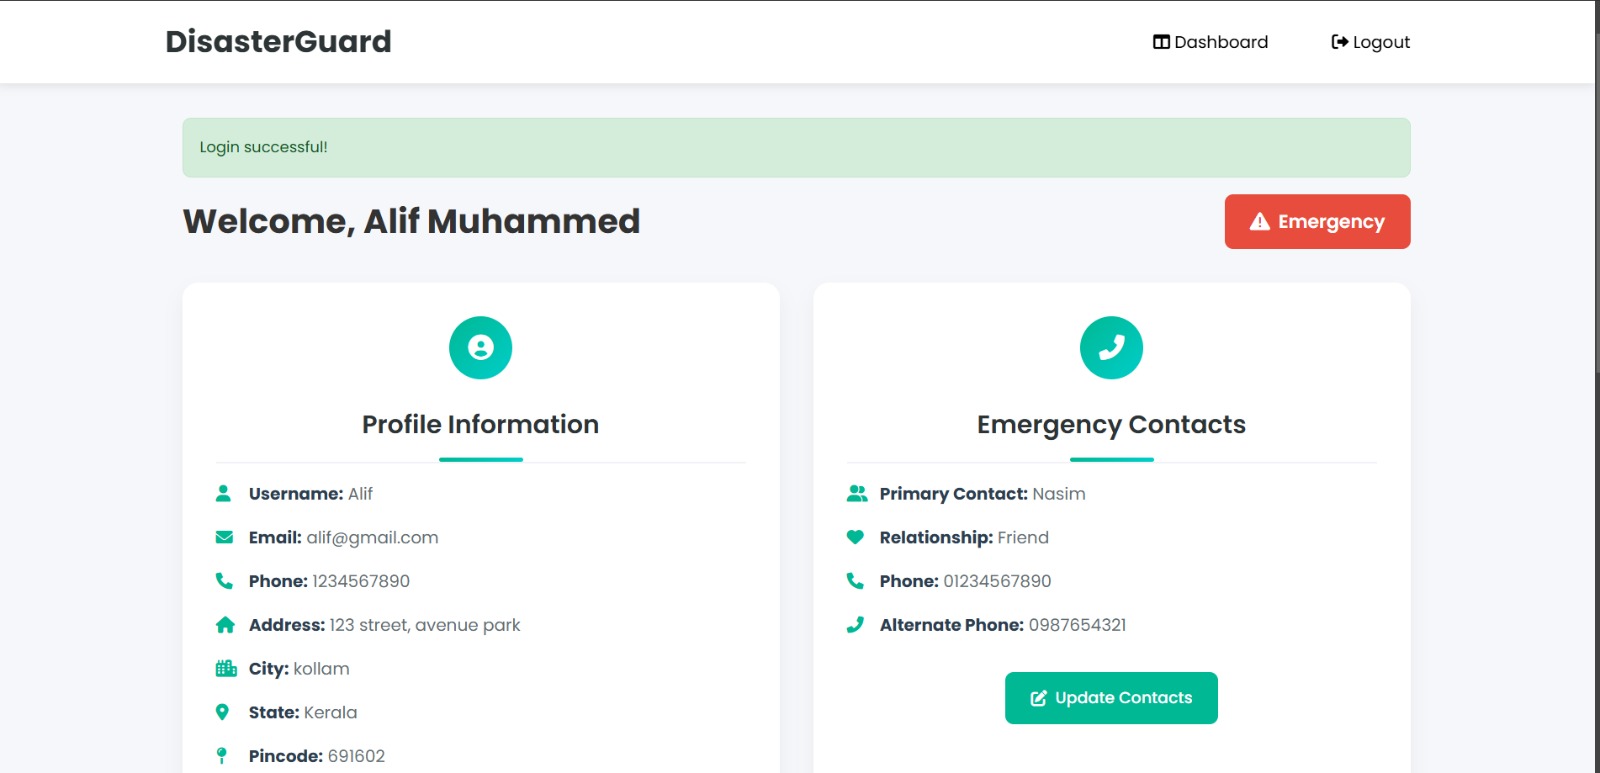Click the building icon beside City
1600x773 pixels.
click(224, 668)
